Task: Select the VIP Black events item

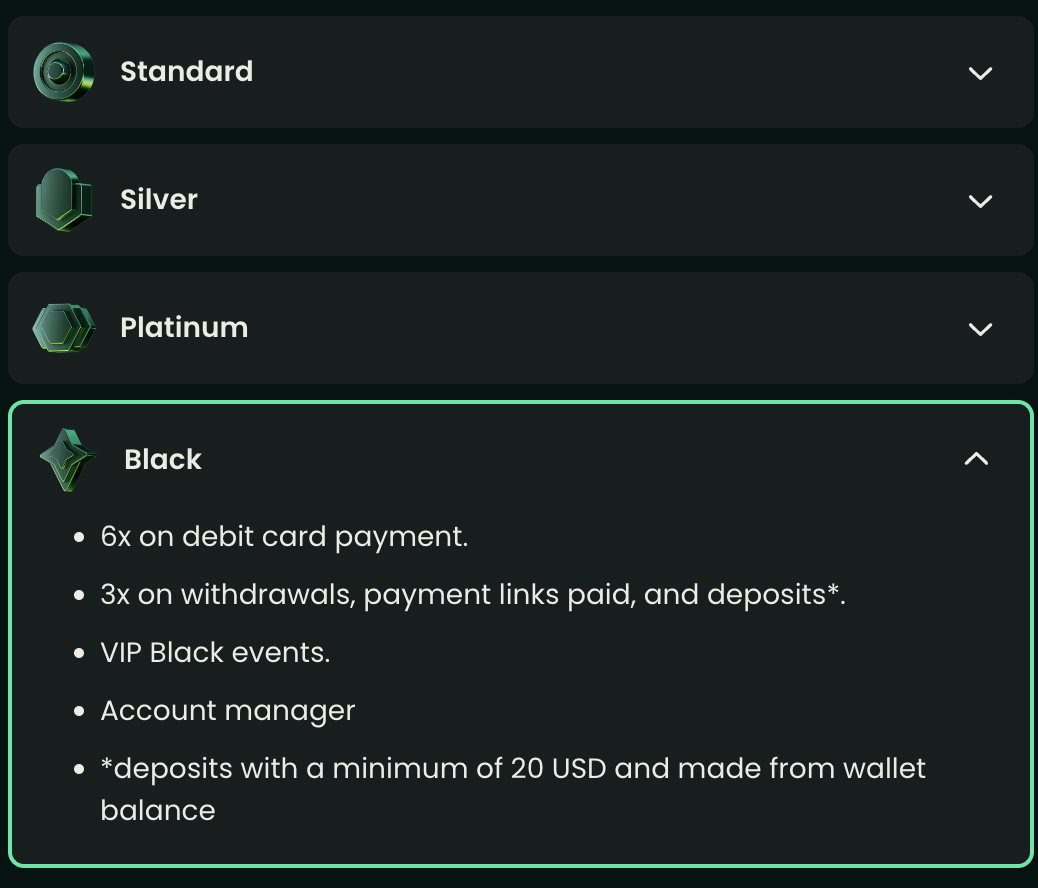Action: tap(215, 653)
